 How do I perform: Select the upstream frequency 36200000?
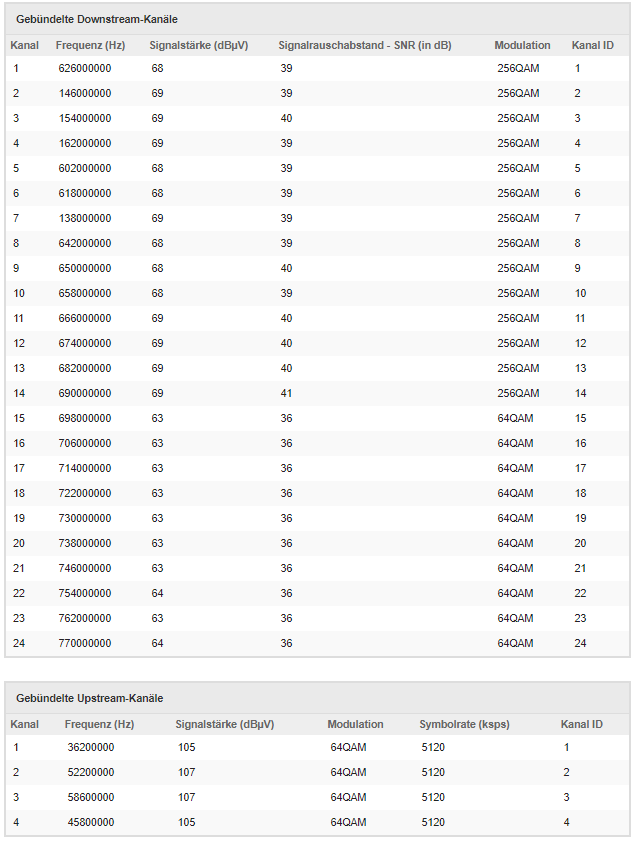89,747
